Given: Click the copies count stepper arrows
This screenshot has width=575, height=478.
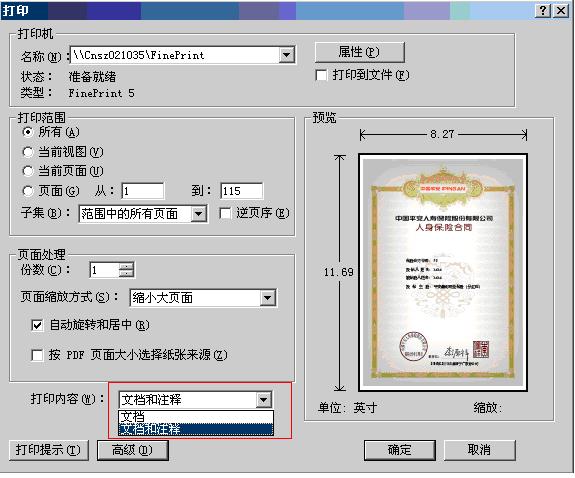Looking at the screenshot, I should point(127,270).
